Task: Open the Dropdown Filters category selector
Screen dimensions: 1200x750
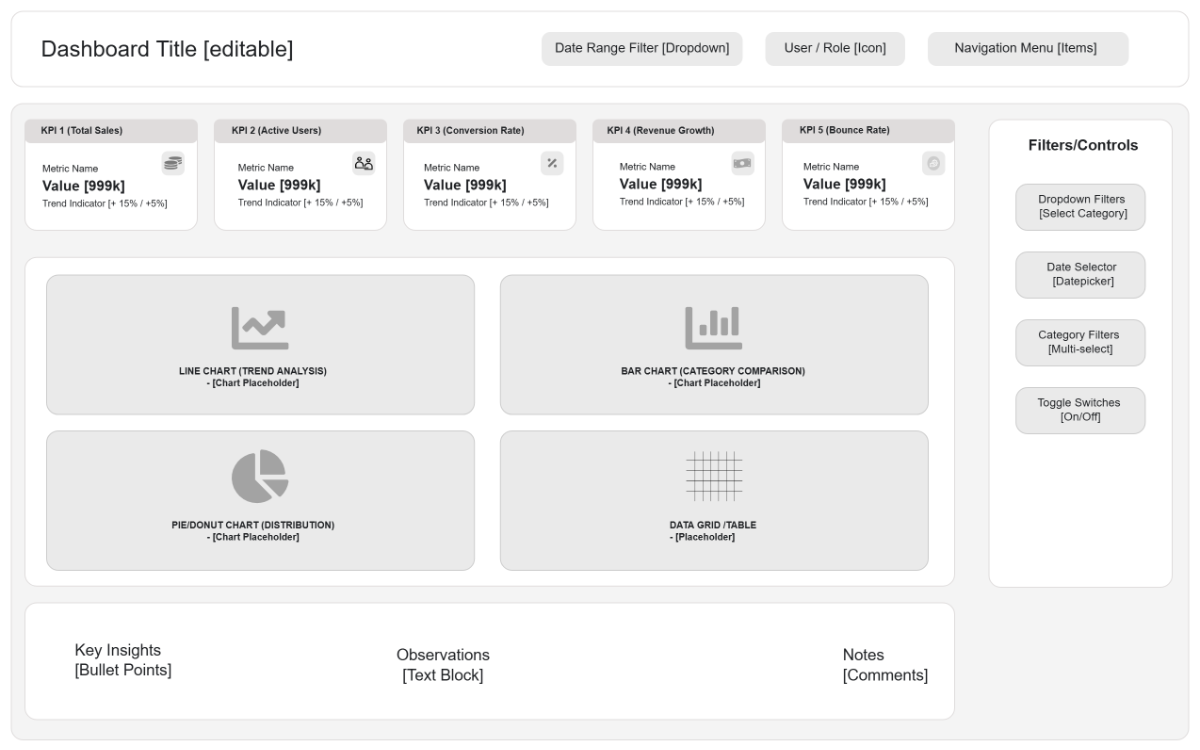Action: point(1081,207)
